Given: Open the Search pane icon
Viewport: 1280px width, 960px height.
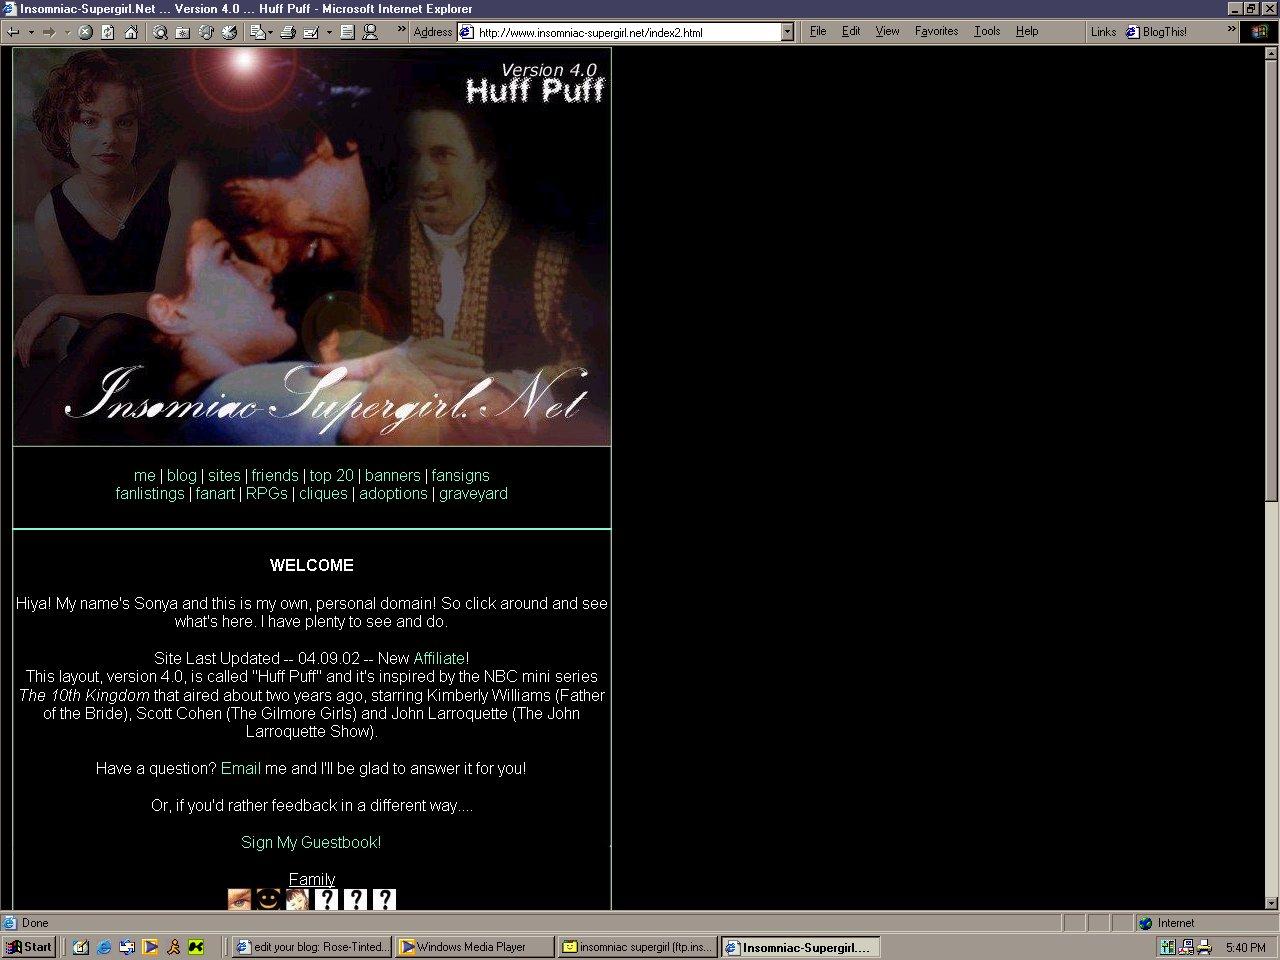Looking at the screenshot, I should pos(160,32).
